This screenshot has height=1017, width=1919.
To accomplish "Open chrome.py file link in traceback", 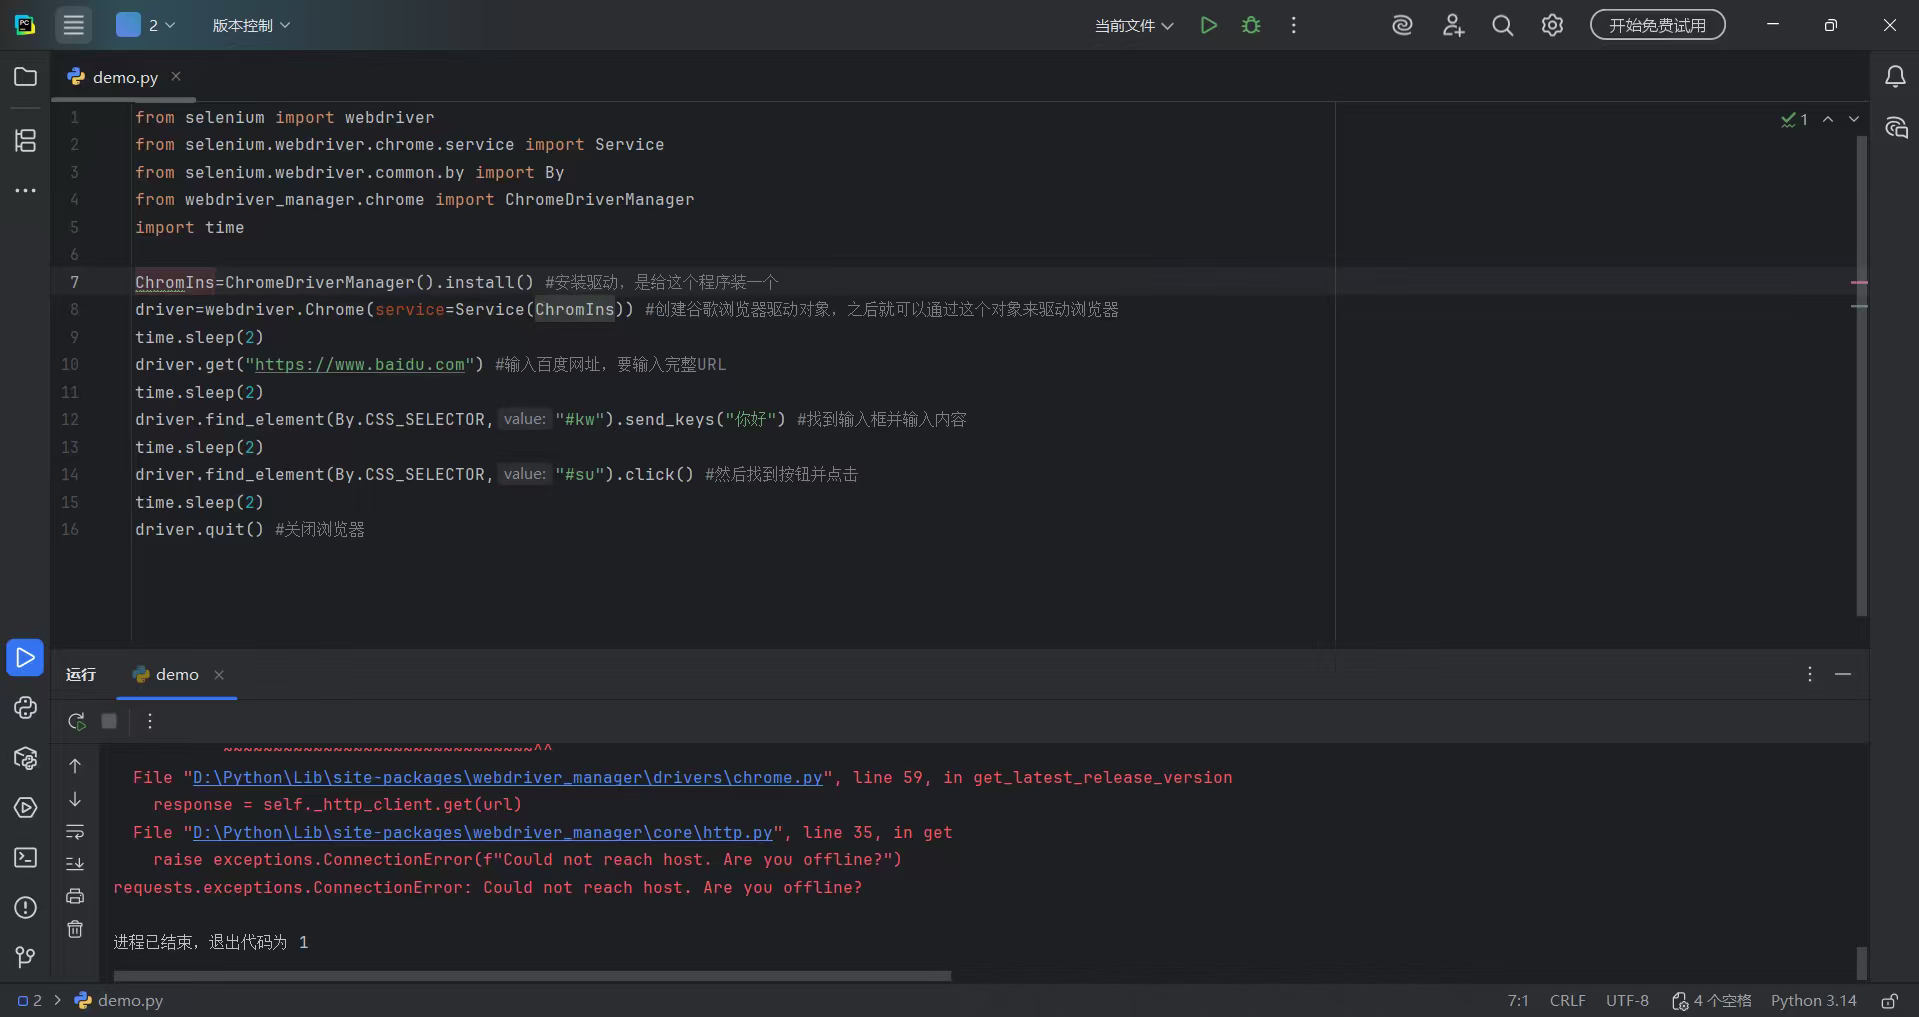I will (x=507, y=778).
